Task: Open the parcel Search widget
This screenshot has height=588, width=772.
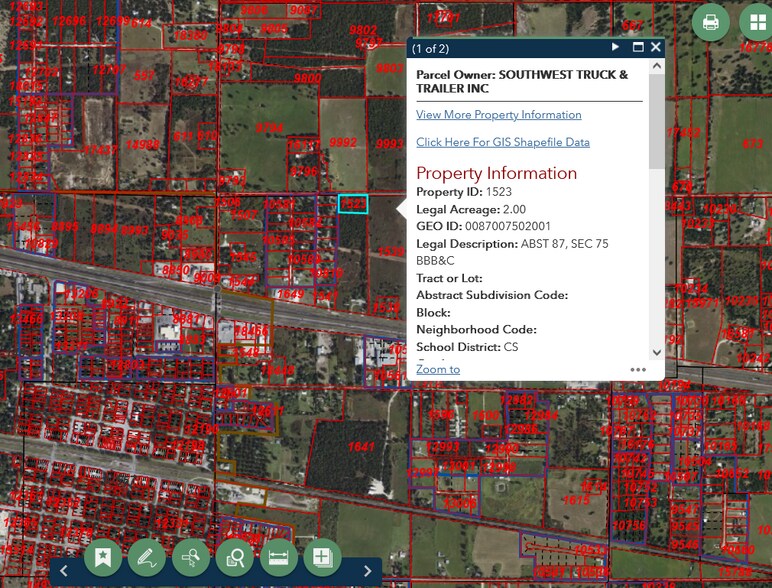Action: (x=235, y=557)
